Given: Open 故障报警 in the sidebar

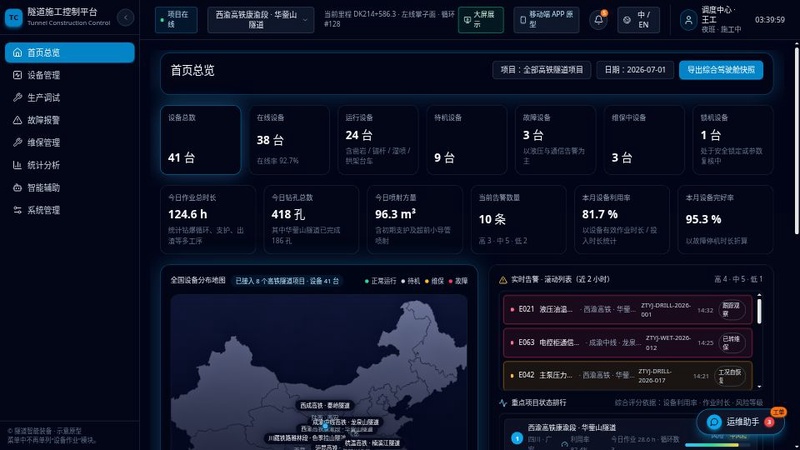Looking at the screenshot, I should [x=70, y=120].
